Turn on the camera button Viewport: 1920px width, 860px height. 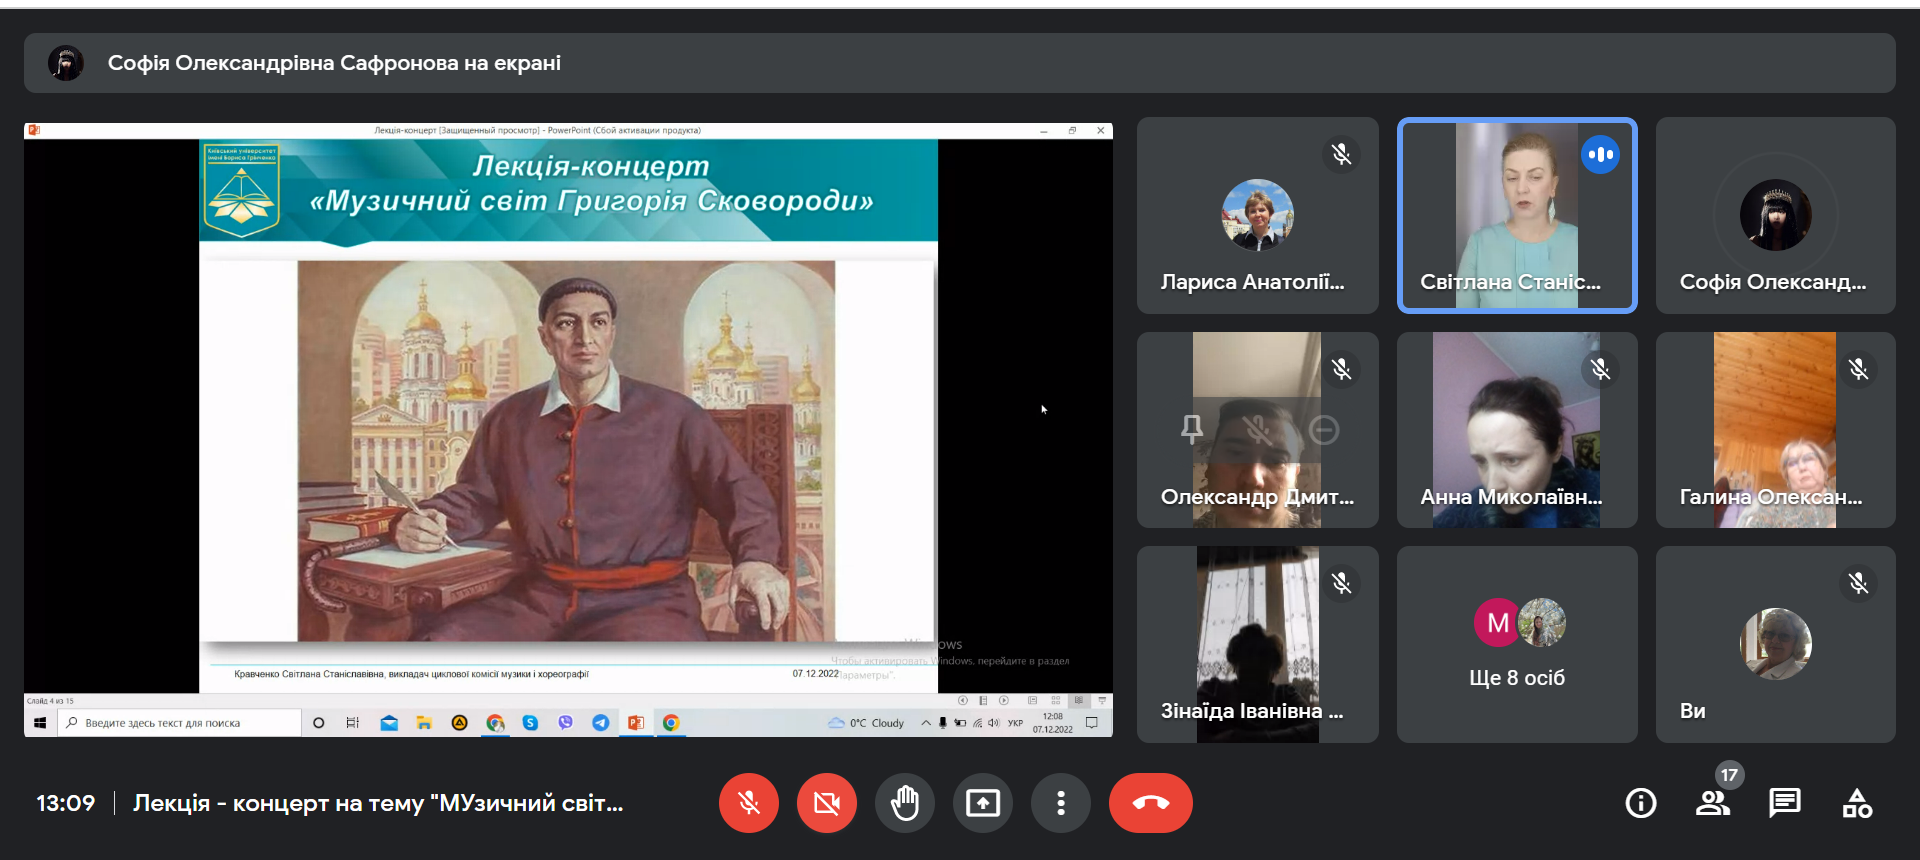coord(826,803)
